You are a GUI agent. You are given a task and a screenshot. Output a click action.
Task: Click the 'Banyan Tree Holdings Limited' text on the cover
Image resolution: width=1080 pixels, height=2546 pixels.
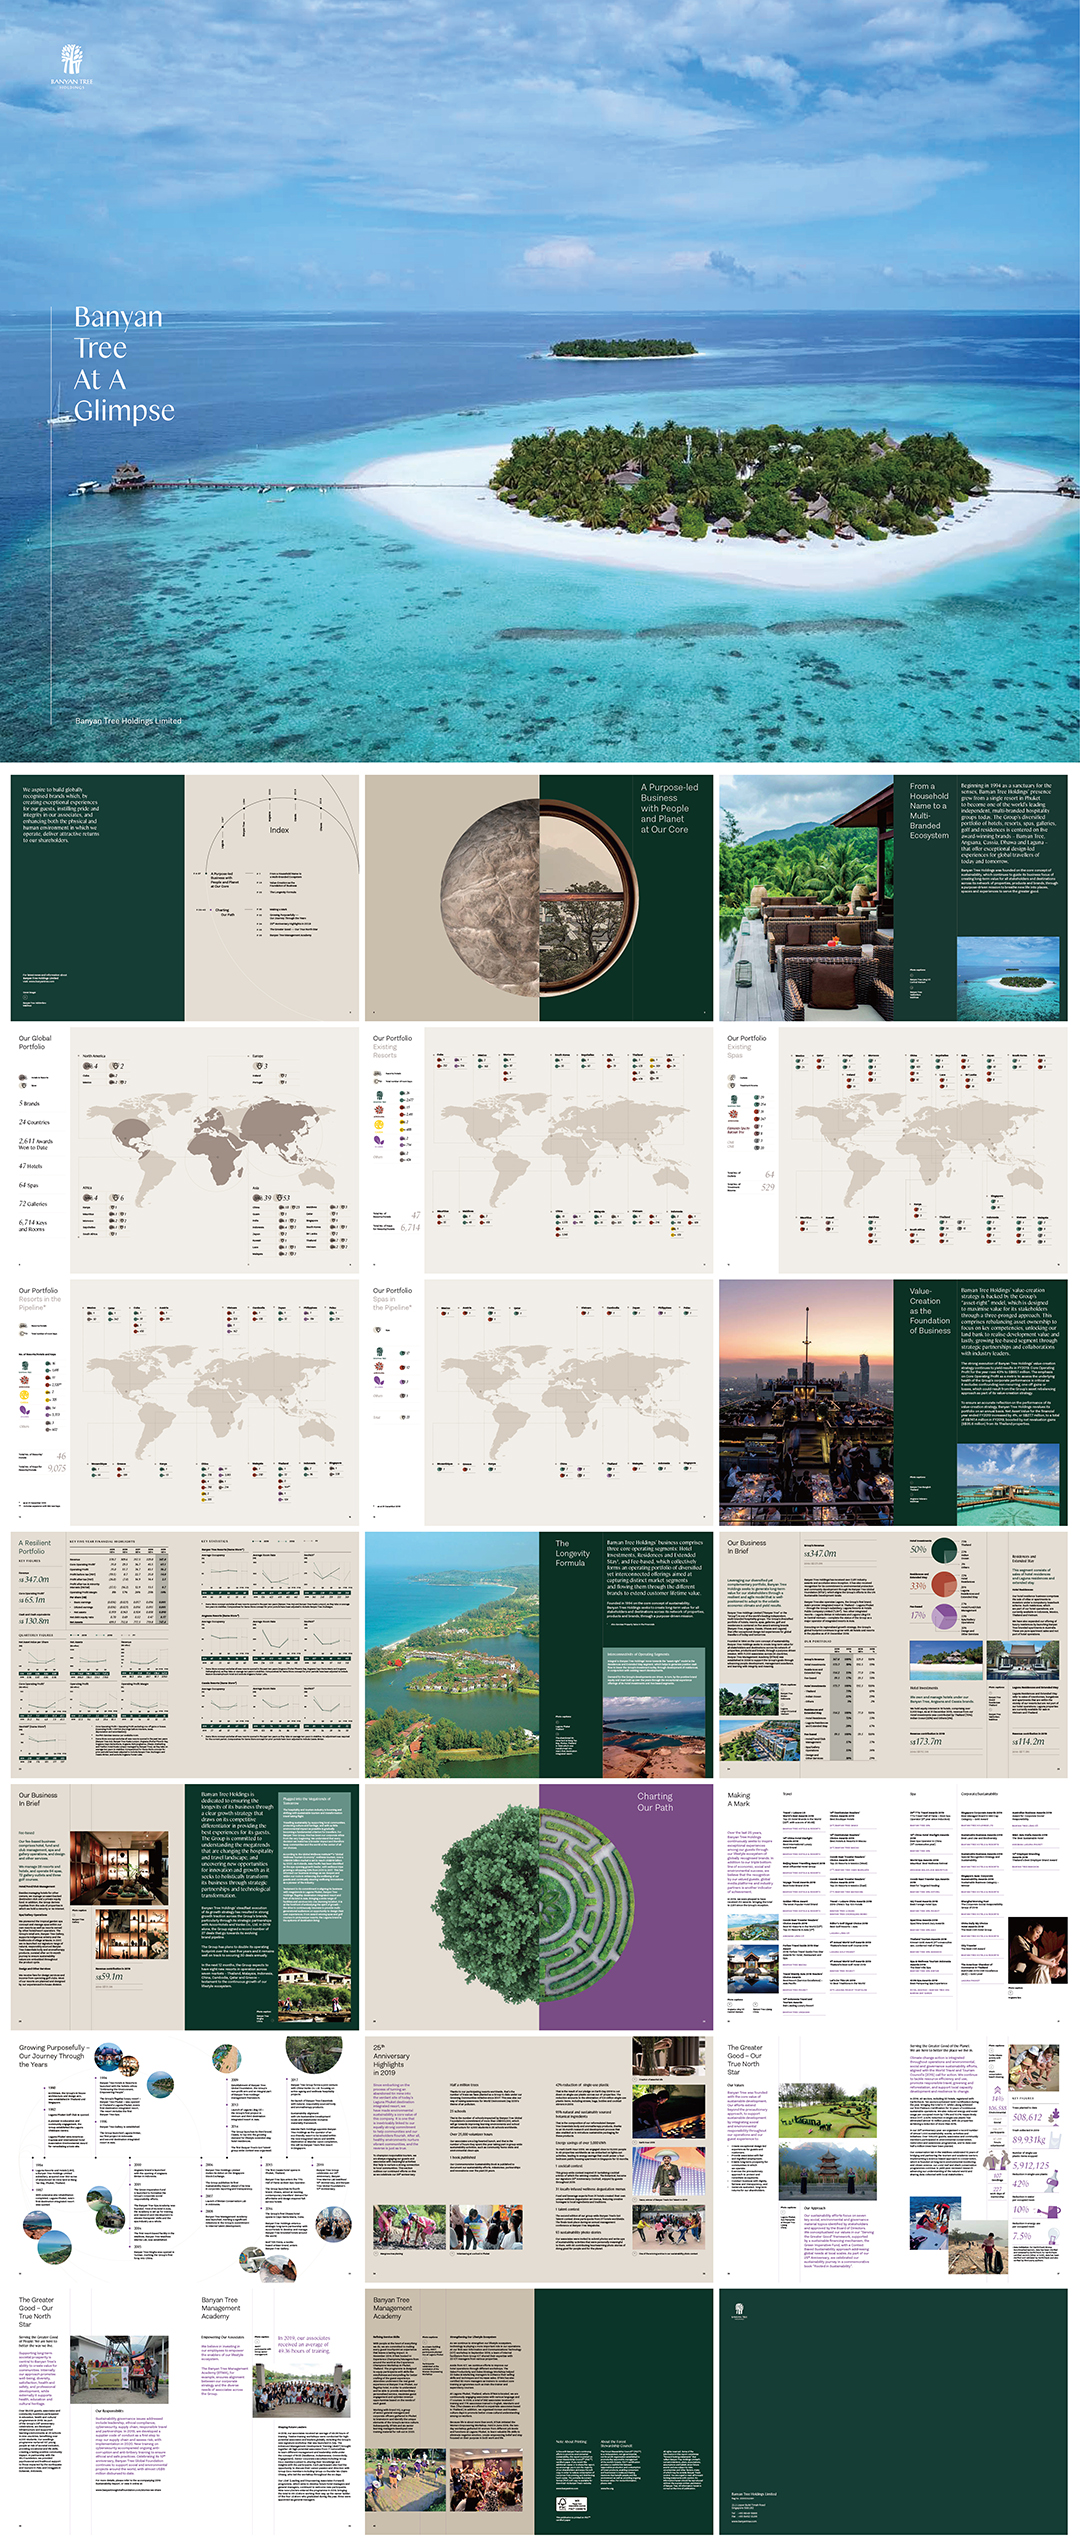coord(128,720)
